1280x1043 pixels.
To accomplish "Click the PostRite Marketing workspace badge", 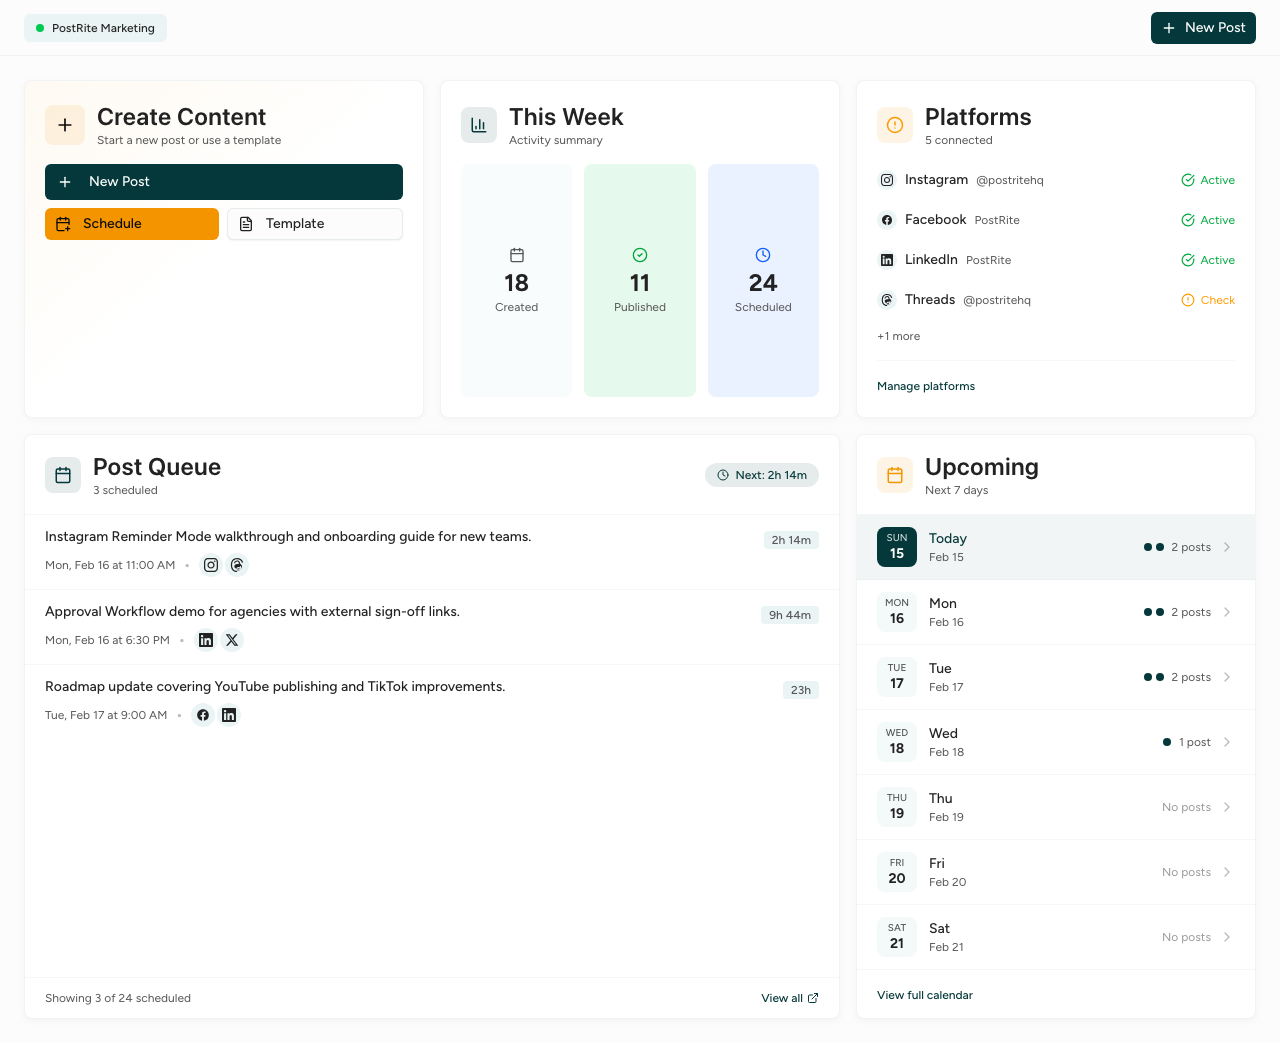I will 95,28.
